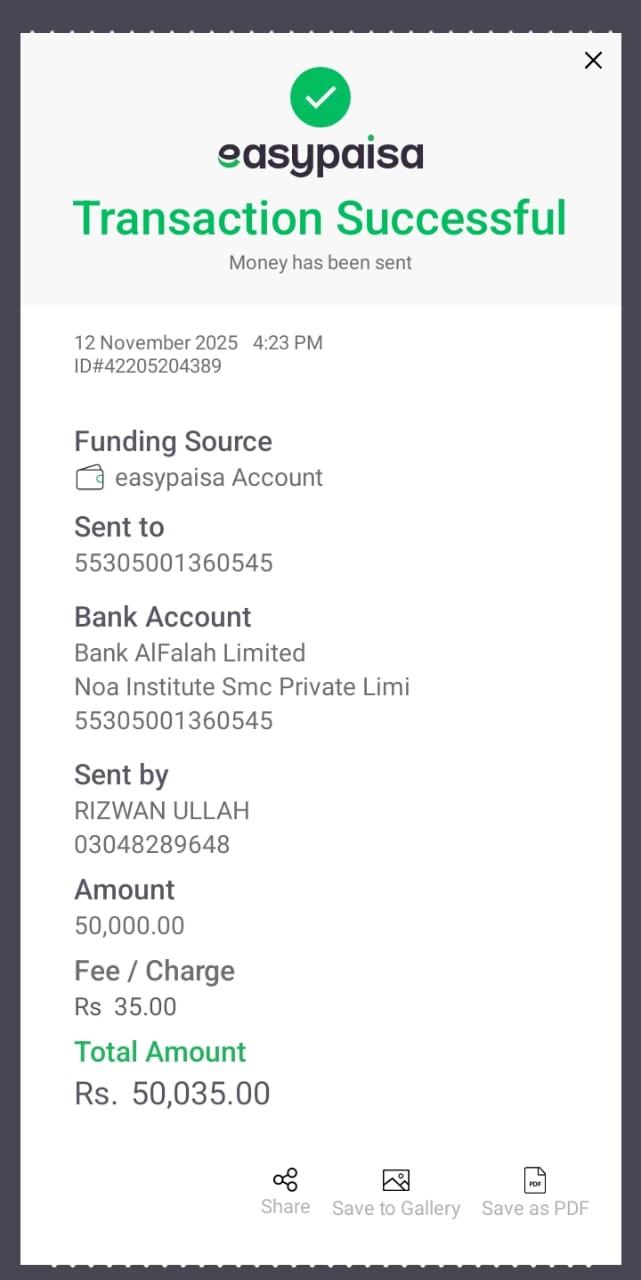
Task: Click the Transaction Successful heading
Action: tap(320, 218)
